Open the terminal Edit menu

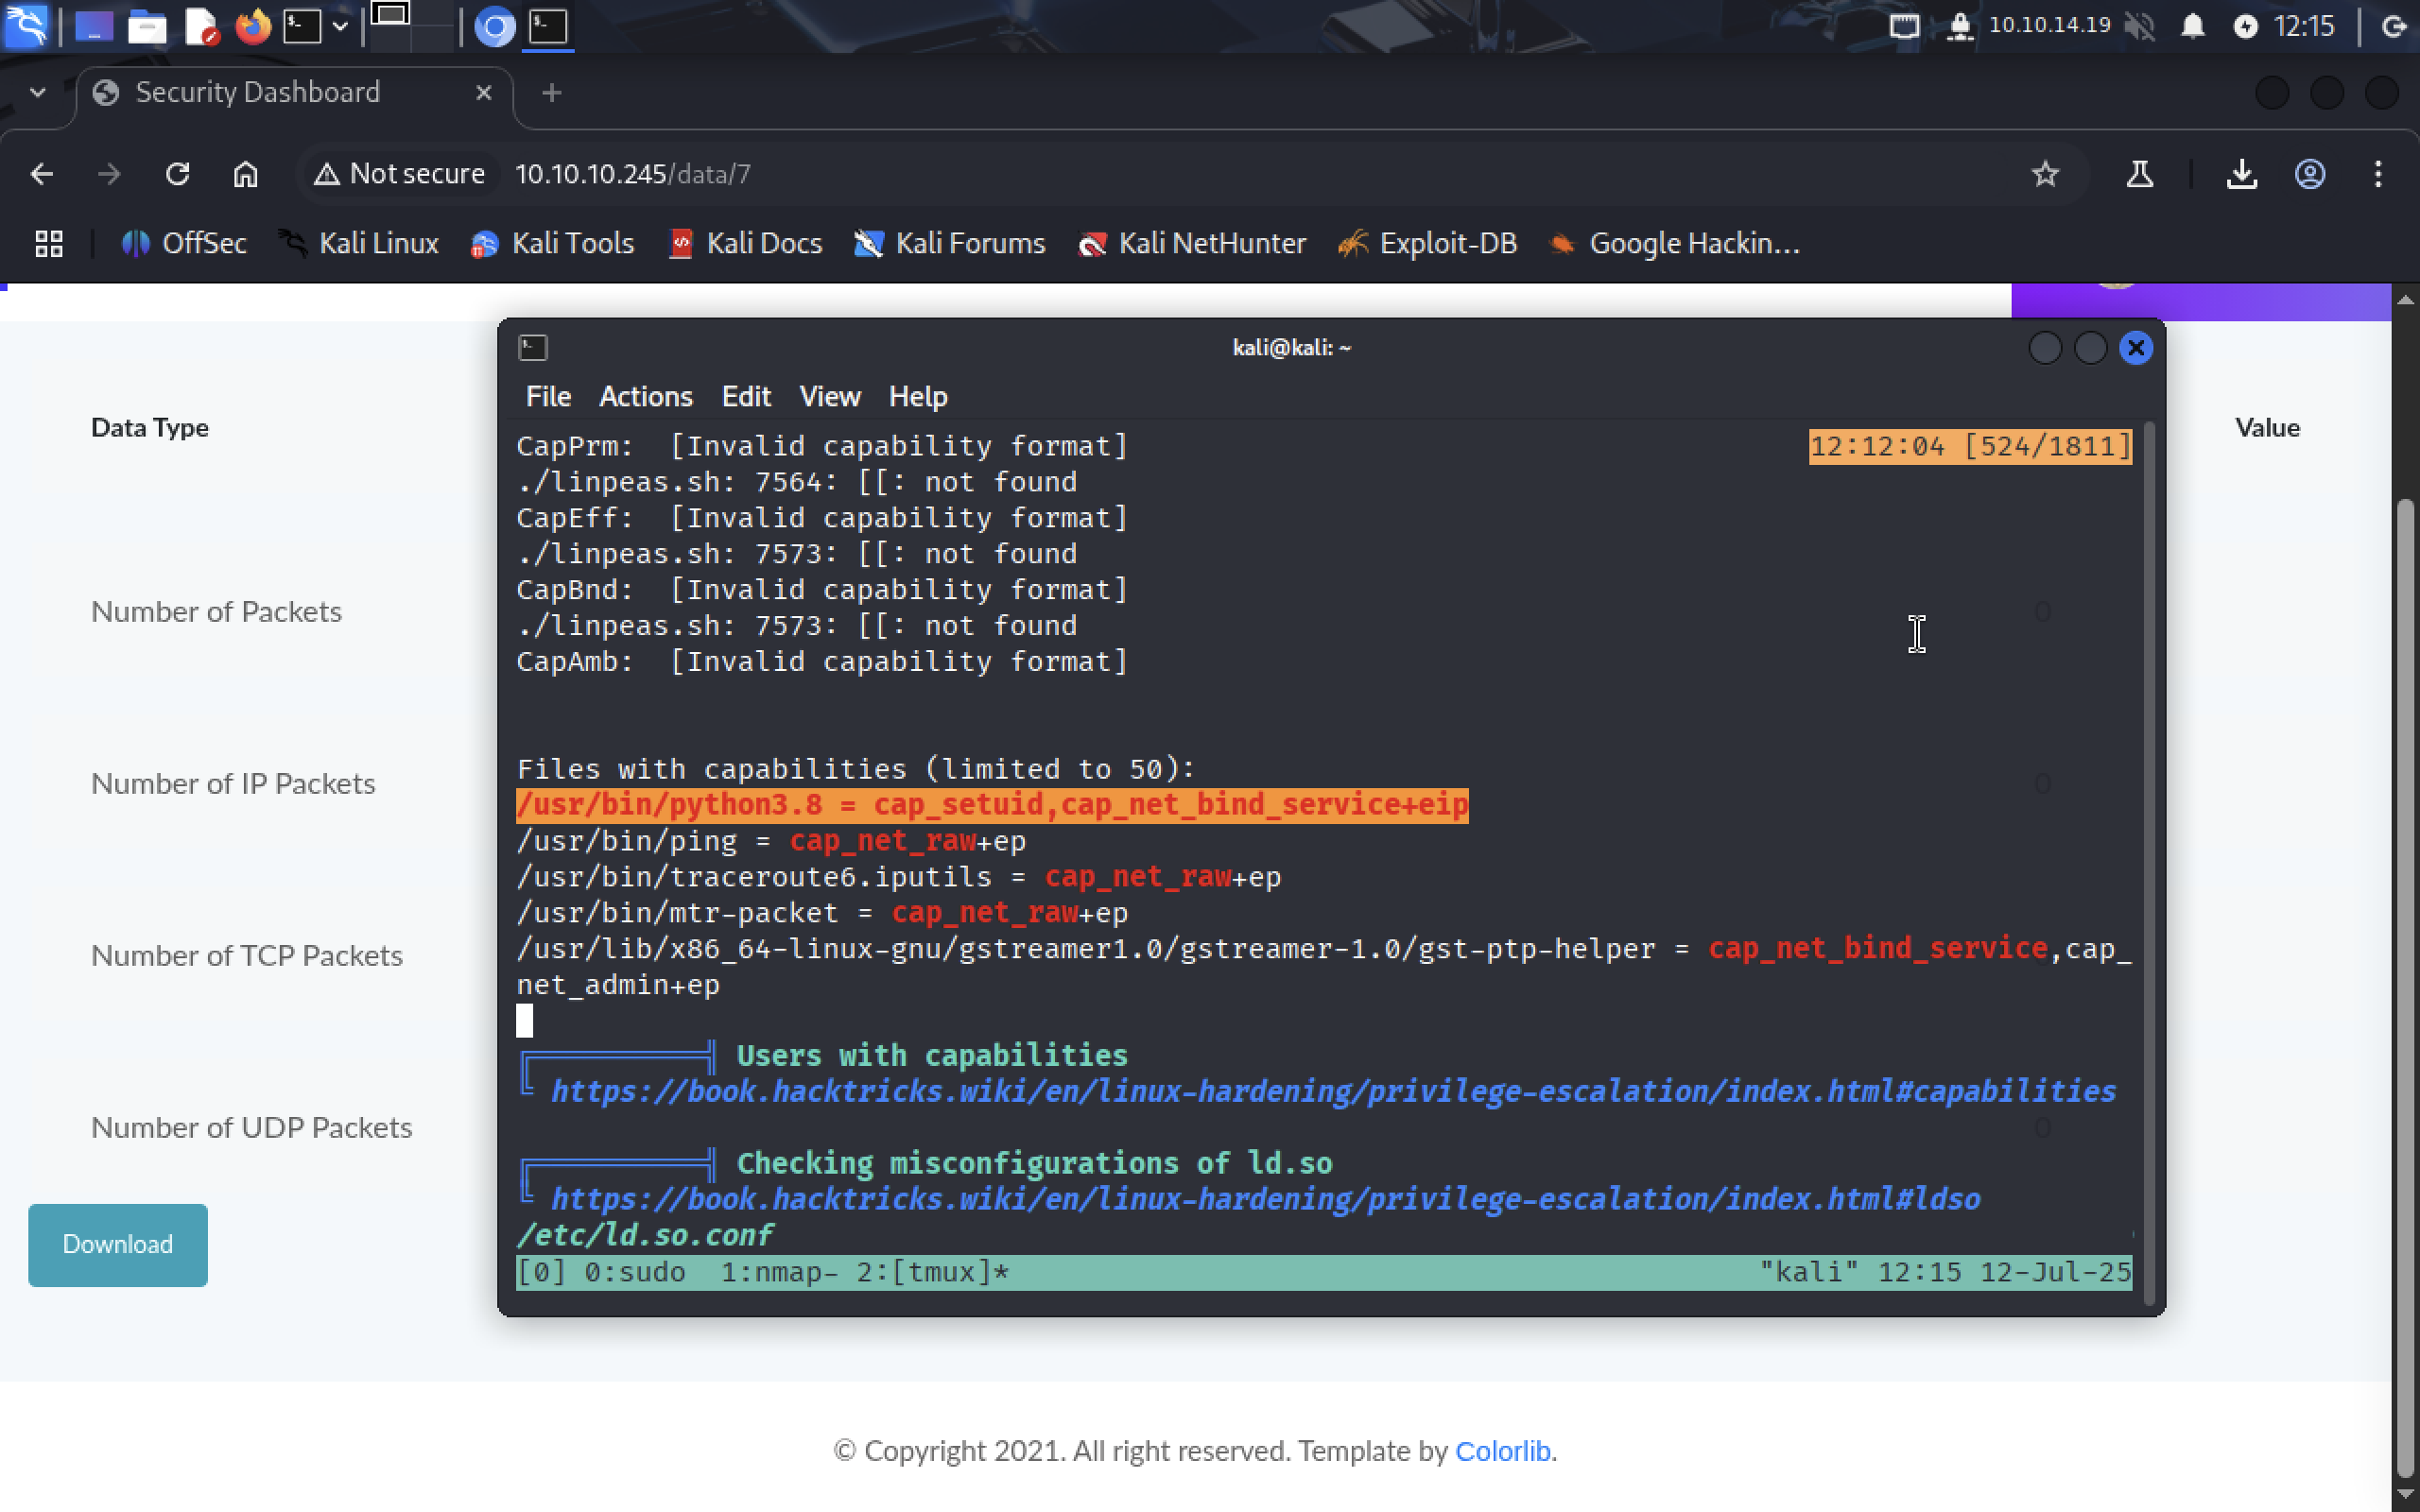[x=746, y=397]
